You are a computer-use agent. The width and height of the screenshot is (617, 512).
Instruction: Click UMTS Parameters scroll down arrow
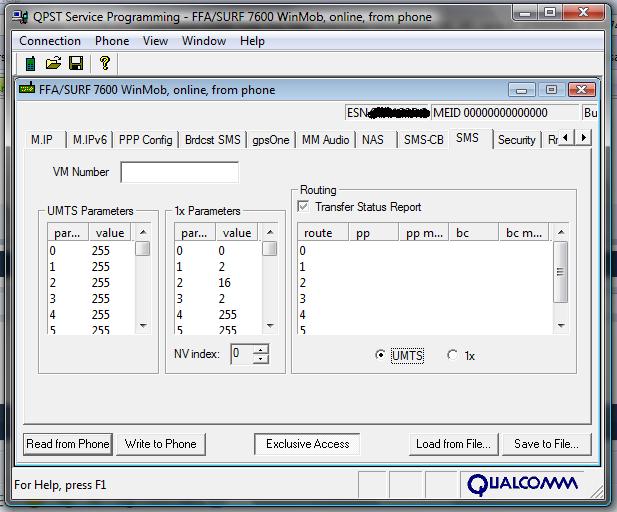click(x=143, y=326)
